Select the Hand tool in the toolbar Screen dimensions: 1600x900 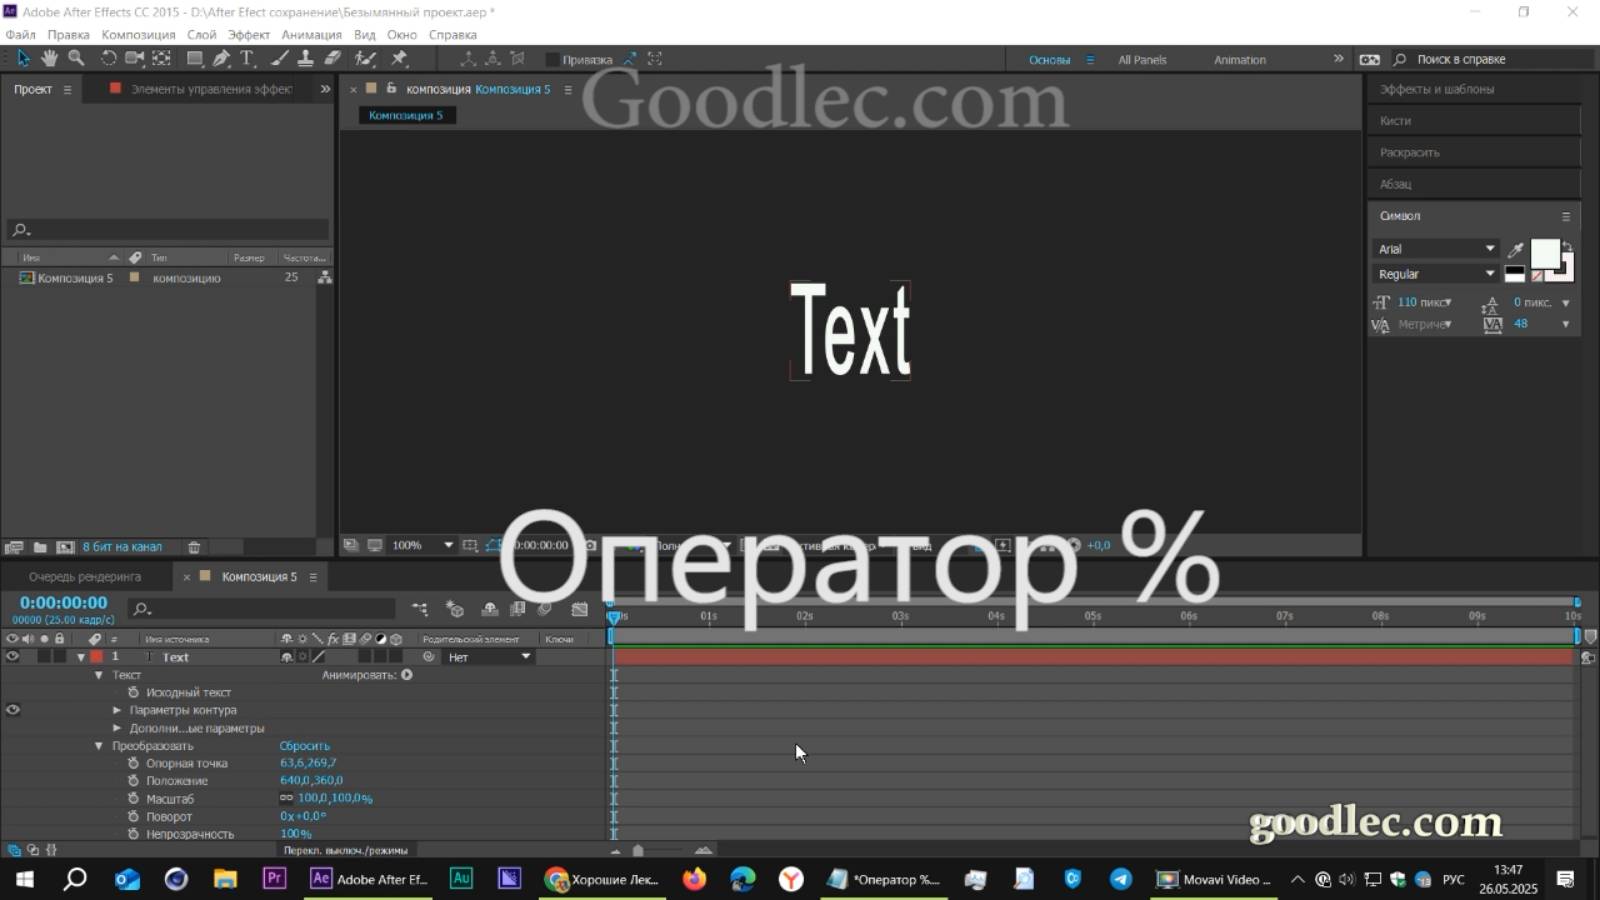49,58
